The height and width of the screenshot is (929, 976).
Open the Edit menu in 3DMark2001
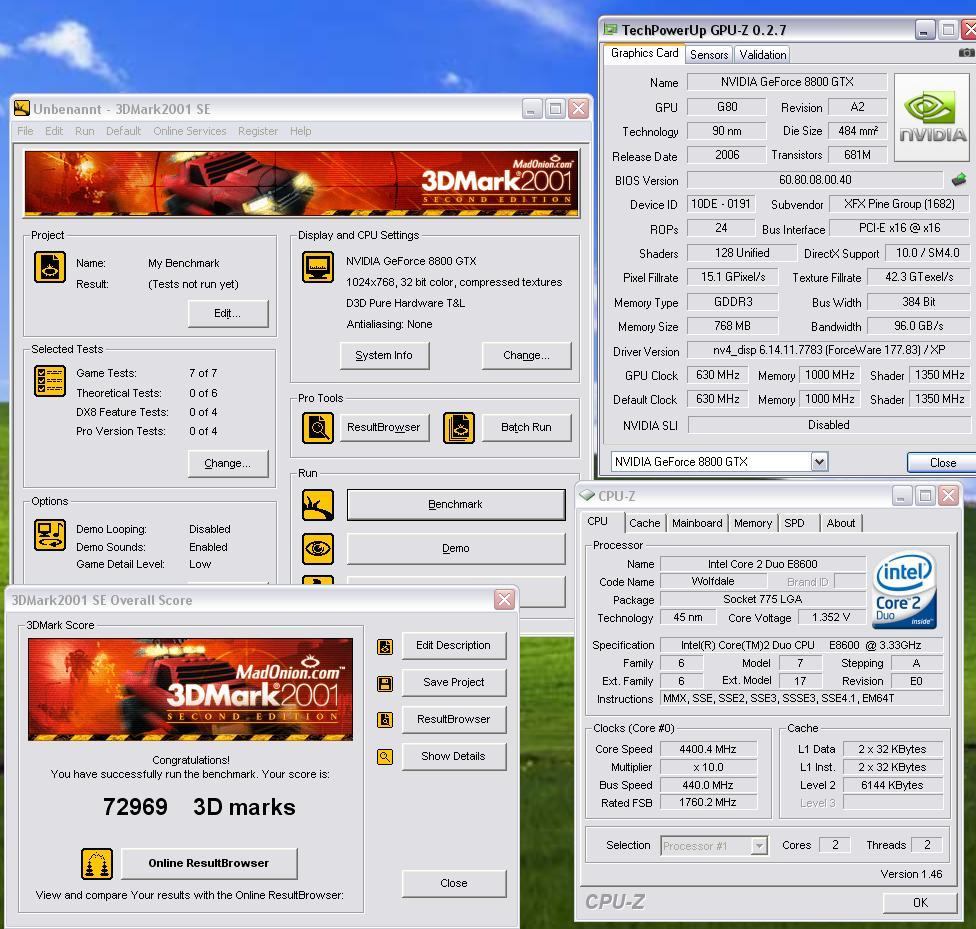(x=54, y=131)
